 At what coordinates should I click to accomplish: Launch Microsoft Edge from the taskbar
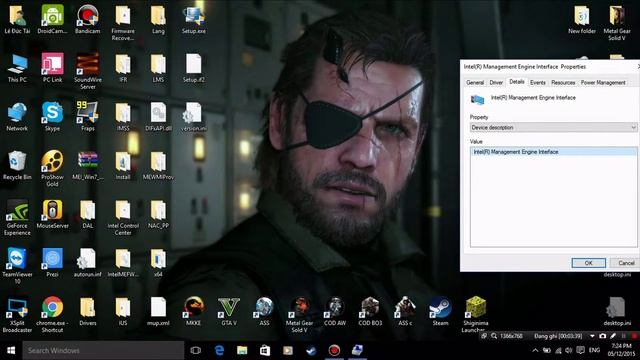[x=219, y=350]
